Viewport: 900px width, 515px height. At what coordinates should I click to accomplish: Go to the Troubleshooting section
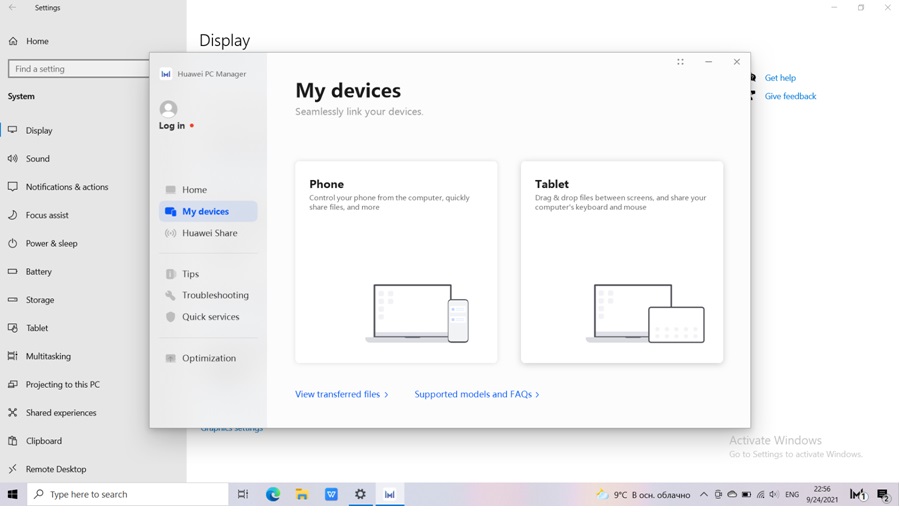(215, 295)
